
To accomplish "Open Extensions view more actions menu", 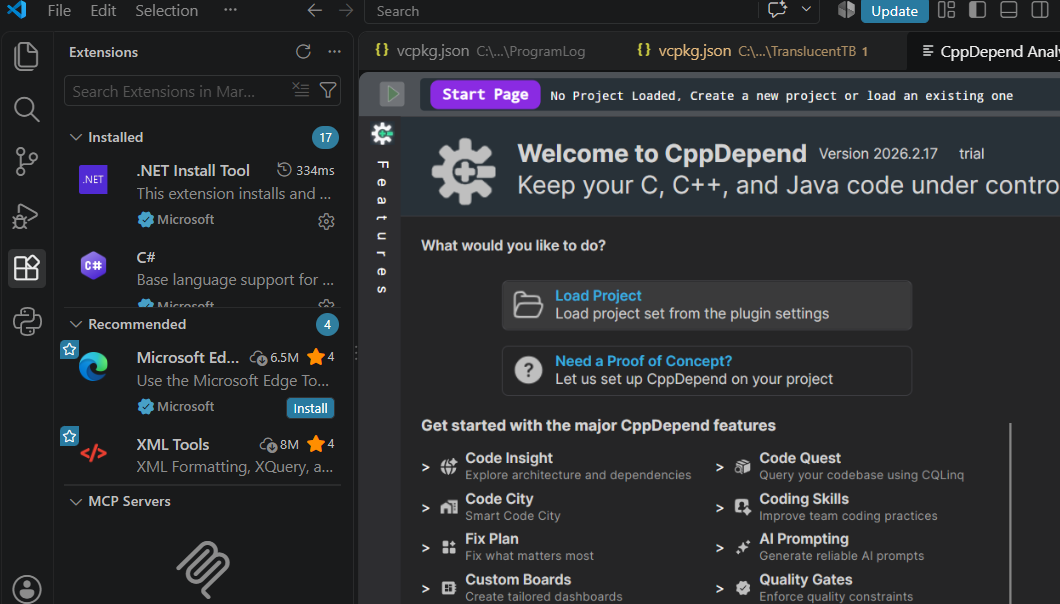I will coord(334,52).
